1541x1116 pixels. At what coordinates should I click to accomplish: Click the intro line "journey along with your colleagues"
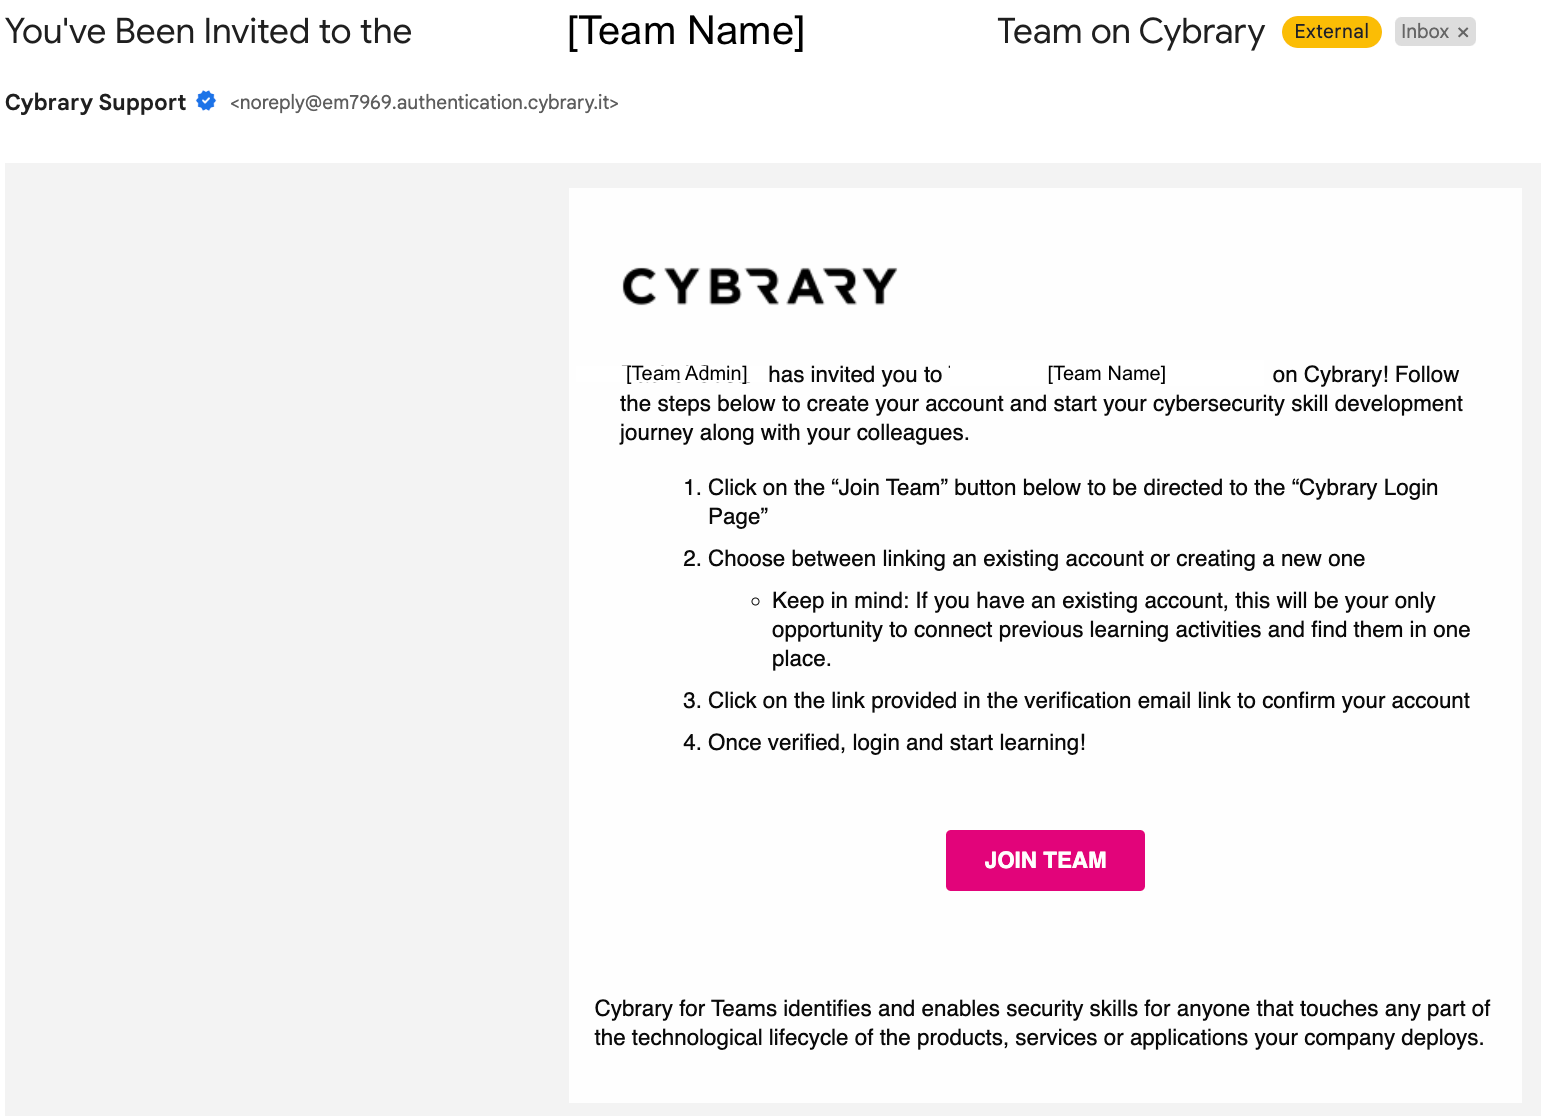pos(794,433)
